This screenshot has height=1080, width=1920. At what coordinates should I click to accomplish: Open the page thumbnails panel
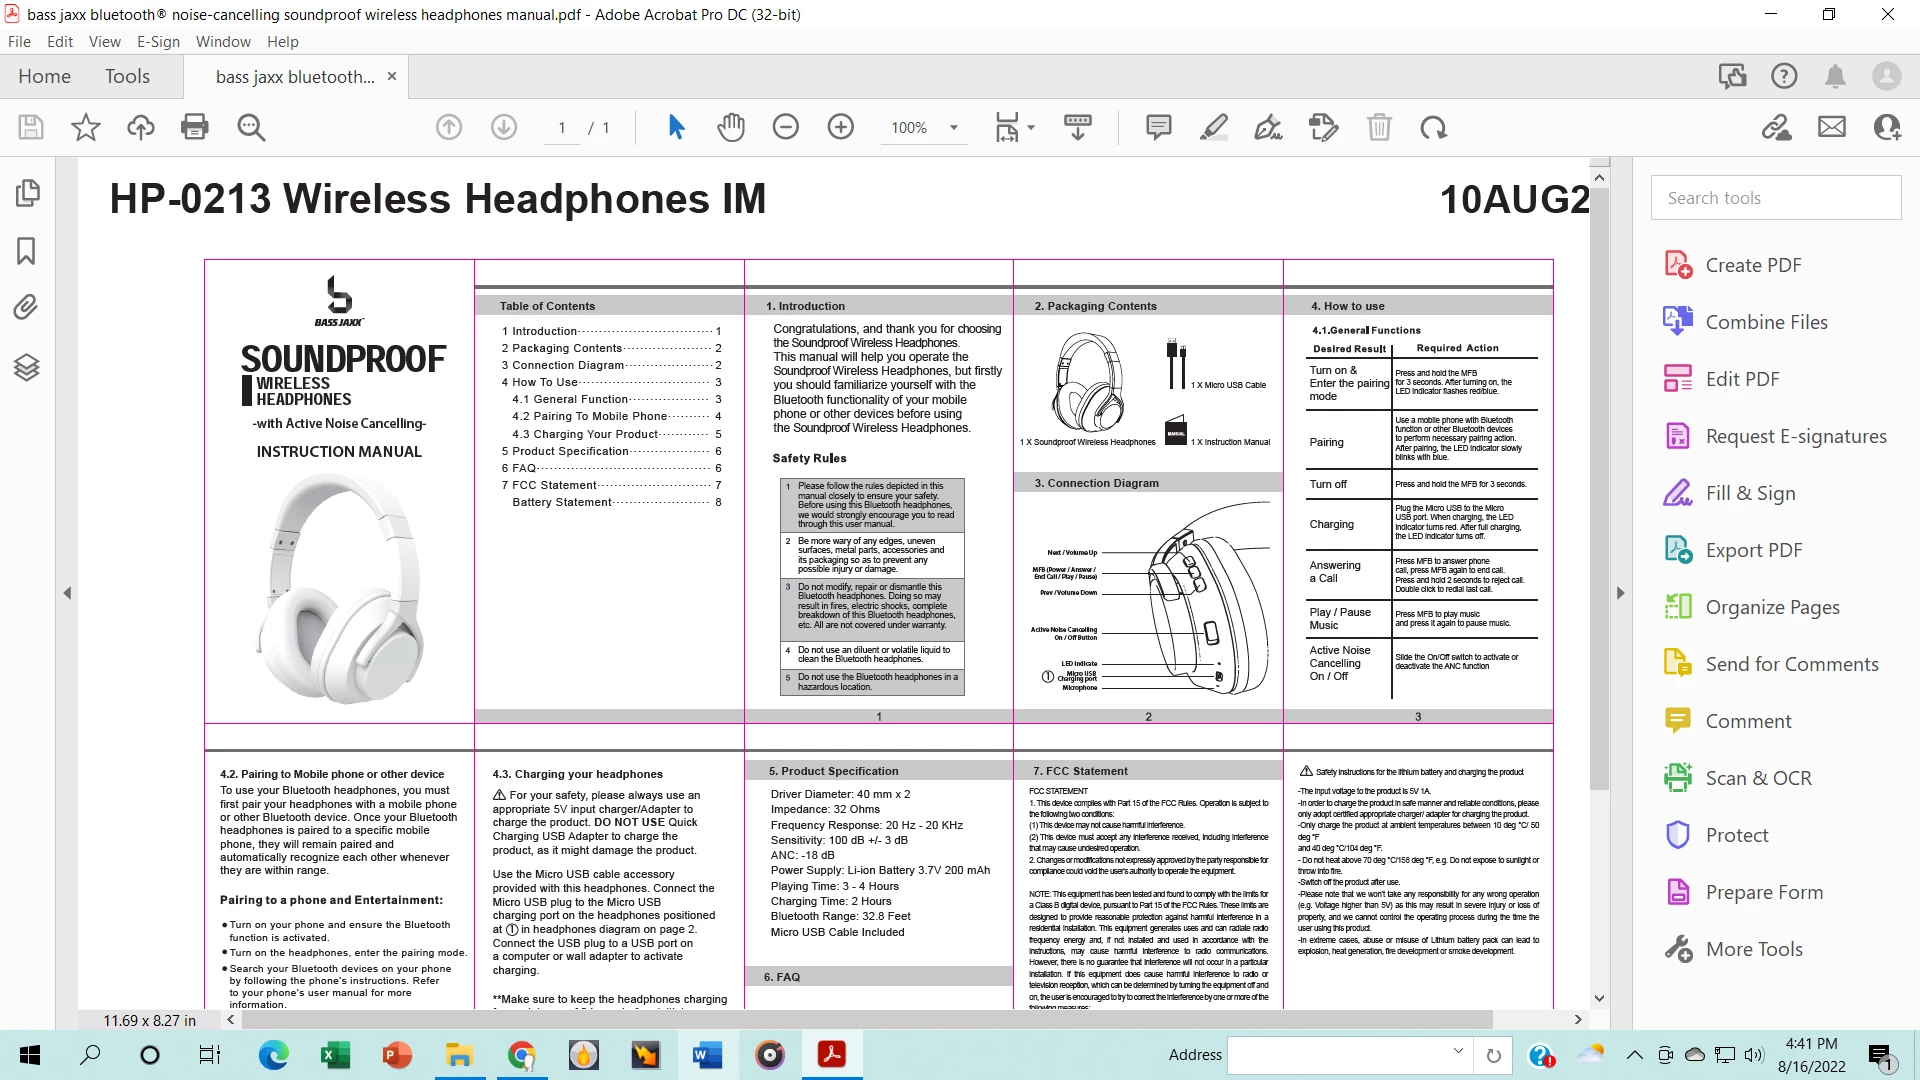tap(27, 193)
